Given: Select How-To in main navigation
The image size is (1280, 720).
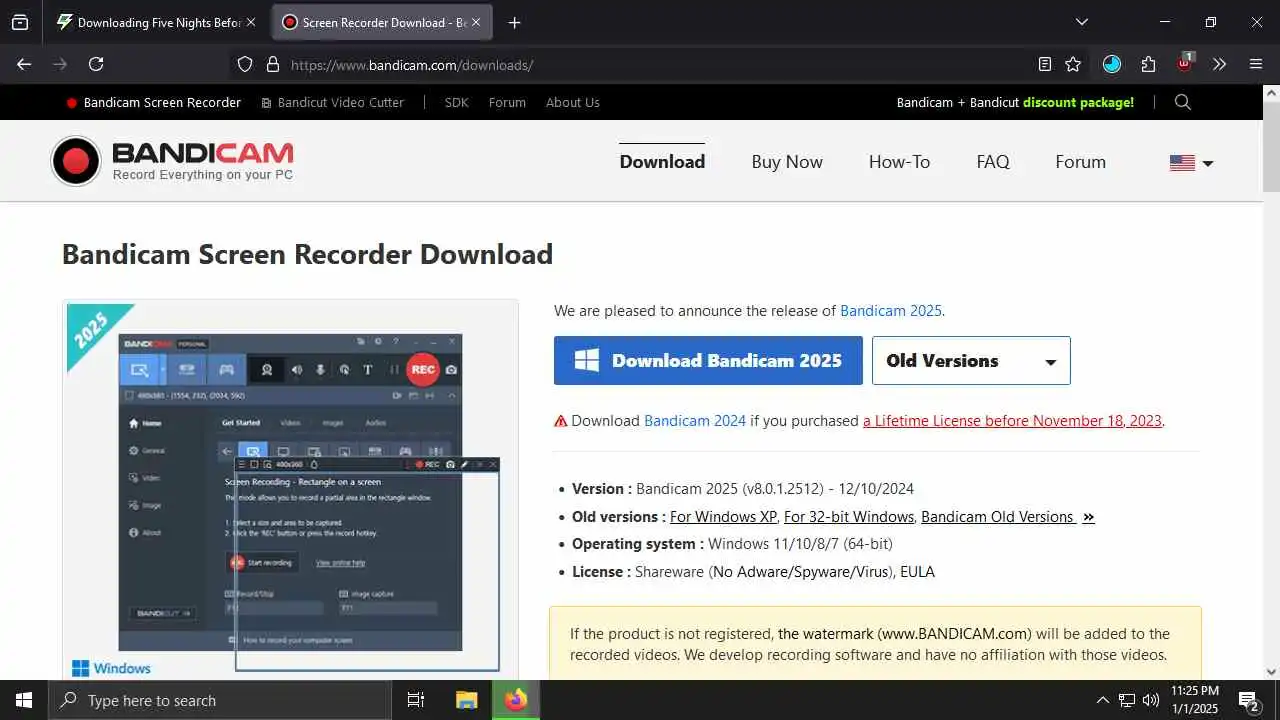Looking at the screenshot, I should [x=899, y=162].
